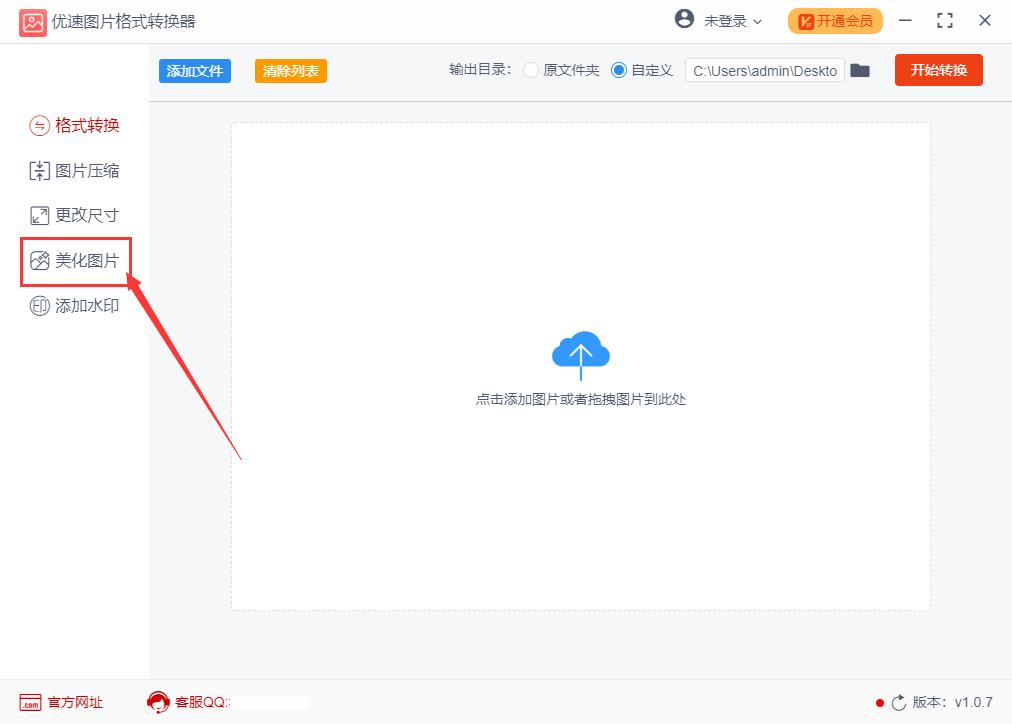Switch to the 添加水印 watermark tool
This screenshot has height=724, width=1012.
pyautogui.click(x=85, y=305)
